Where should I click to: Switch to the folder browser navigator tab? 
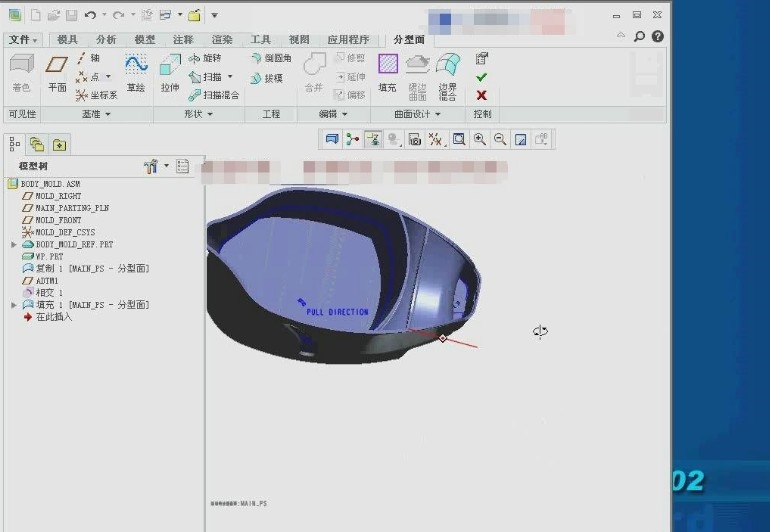click(37, 144)
